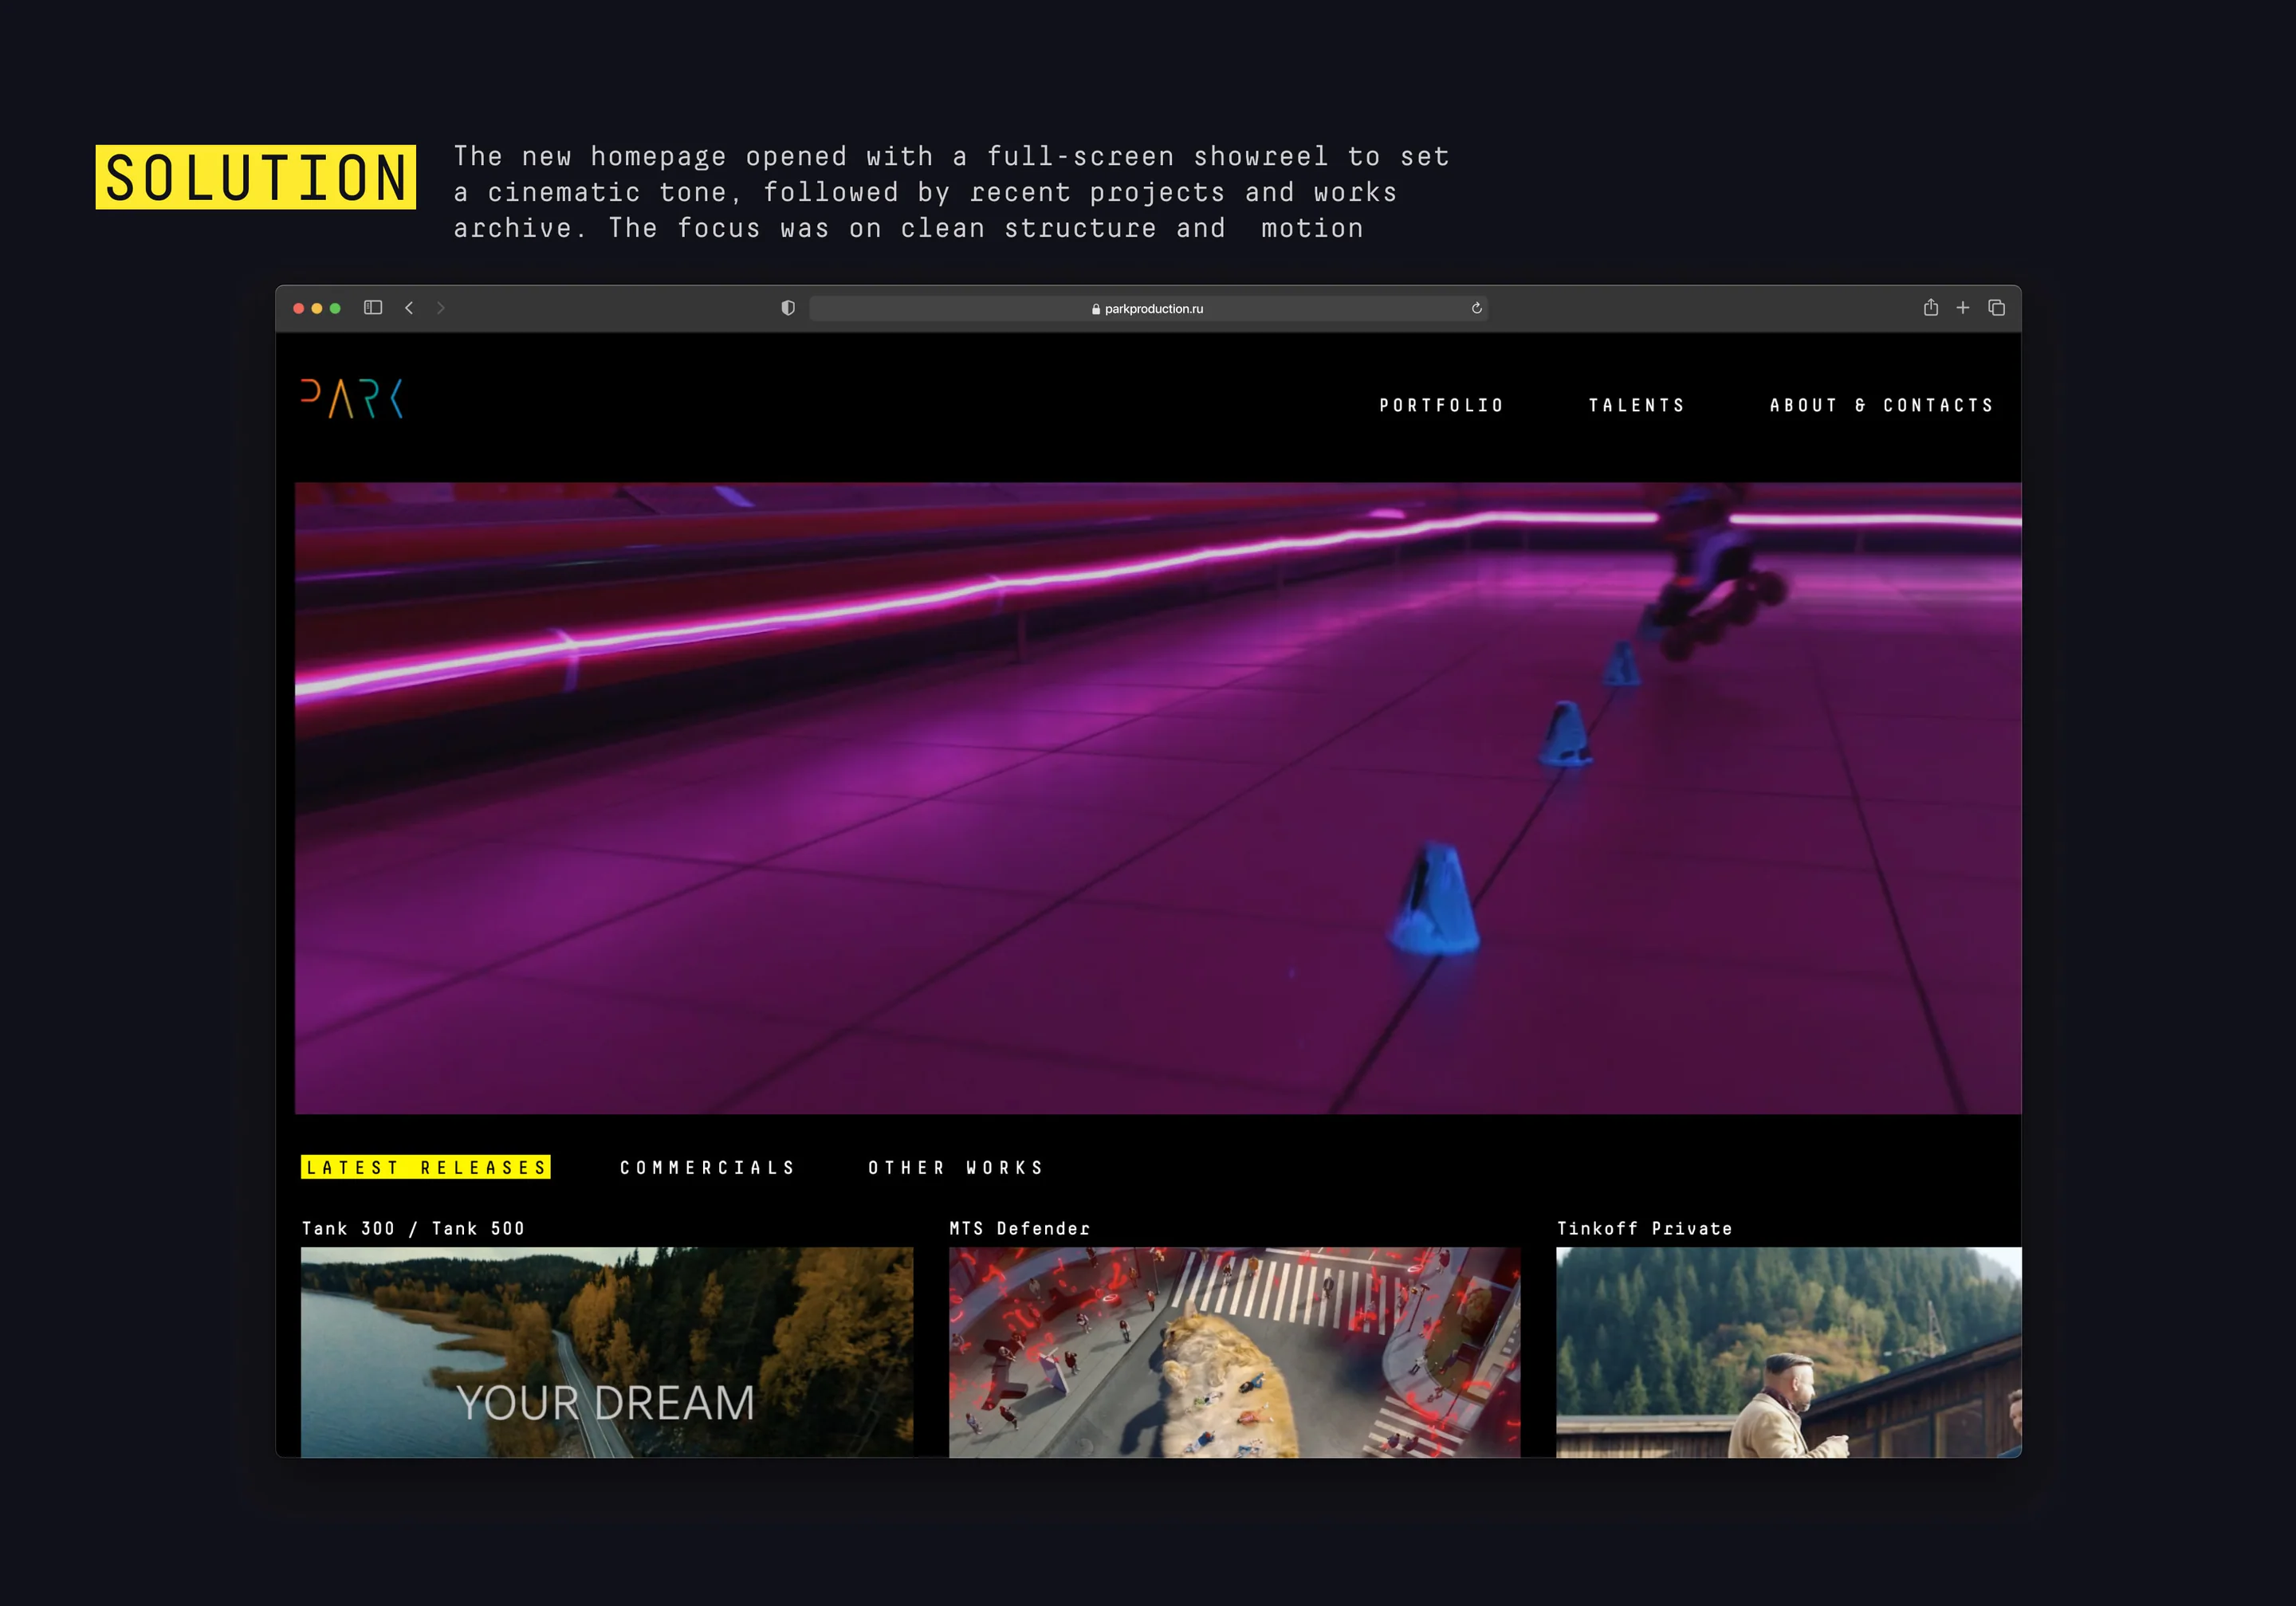Open the share icon in the toolbar
The width and height of the screenshot is (2296, 1606).
pos(1931,307)
